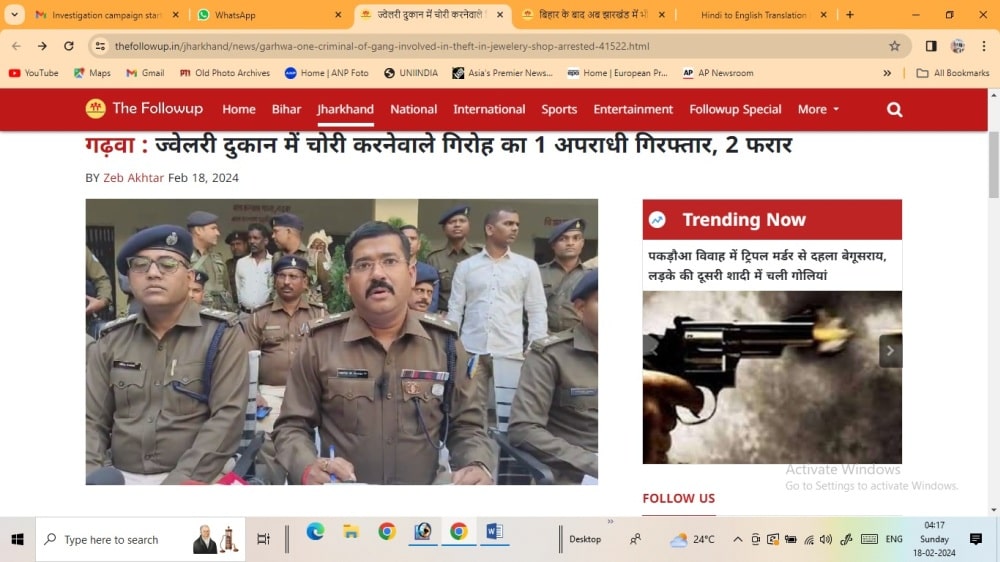Bookmark this page with the star icon
The width and height of the screenshot is (1000, 562).
click(894, 46)
